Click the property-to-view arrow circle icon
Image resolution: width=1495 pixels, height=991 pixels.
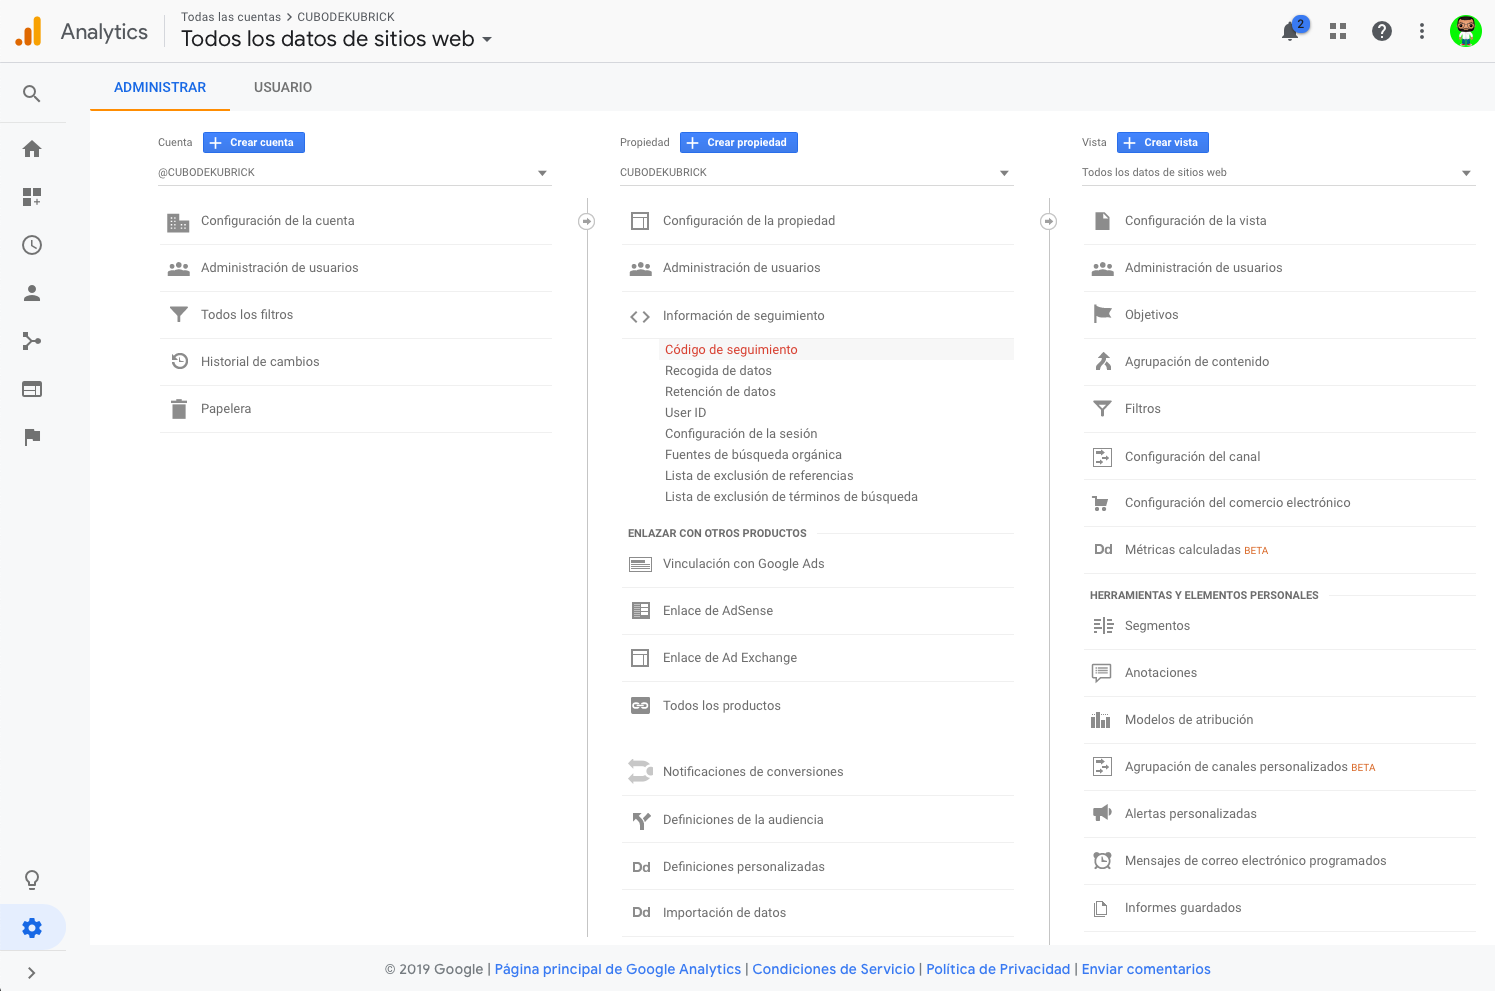click(1049, 221)
